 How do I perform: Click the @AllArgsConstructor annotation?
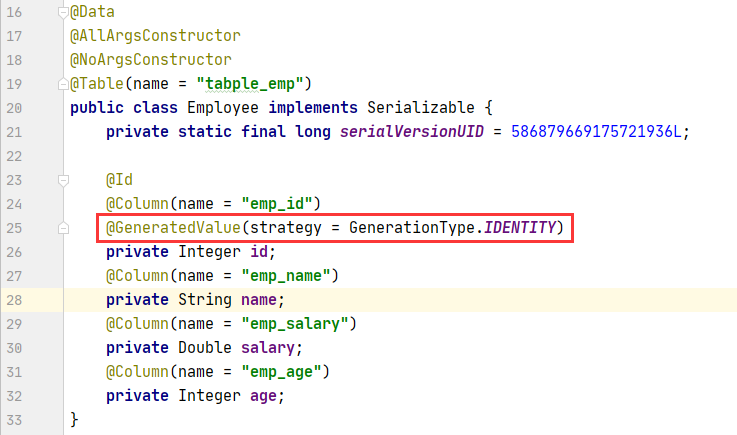pos(155,36)
